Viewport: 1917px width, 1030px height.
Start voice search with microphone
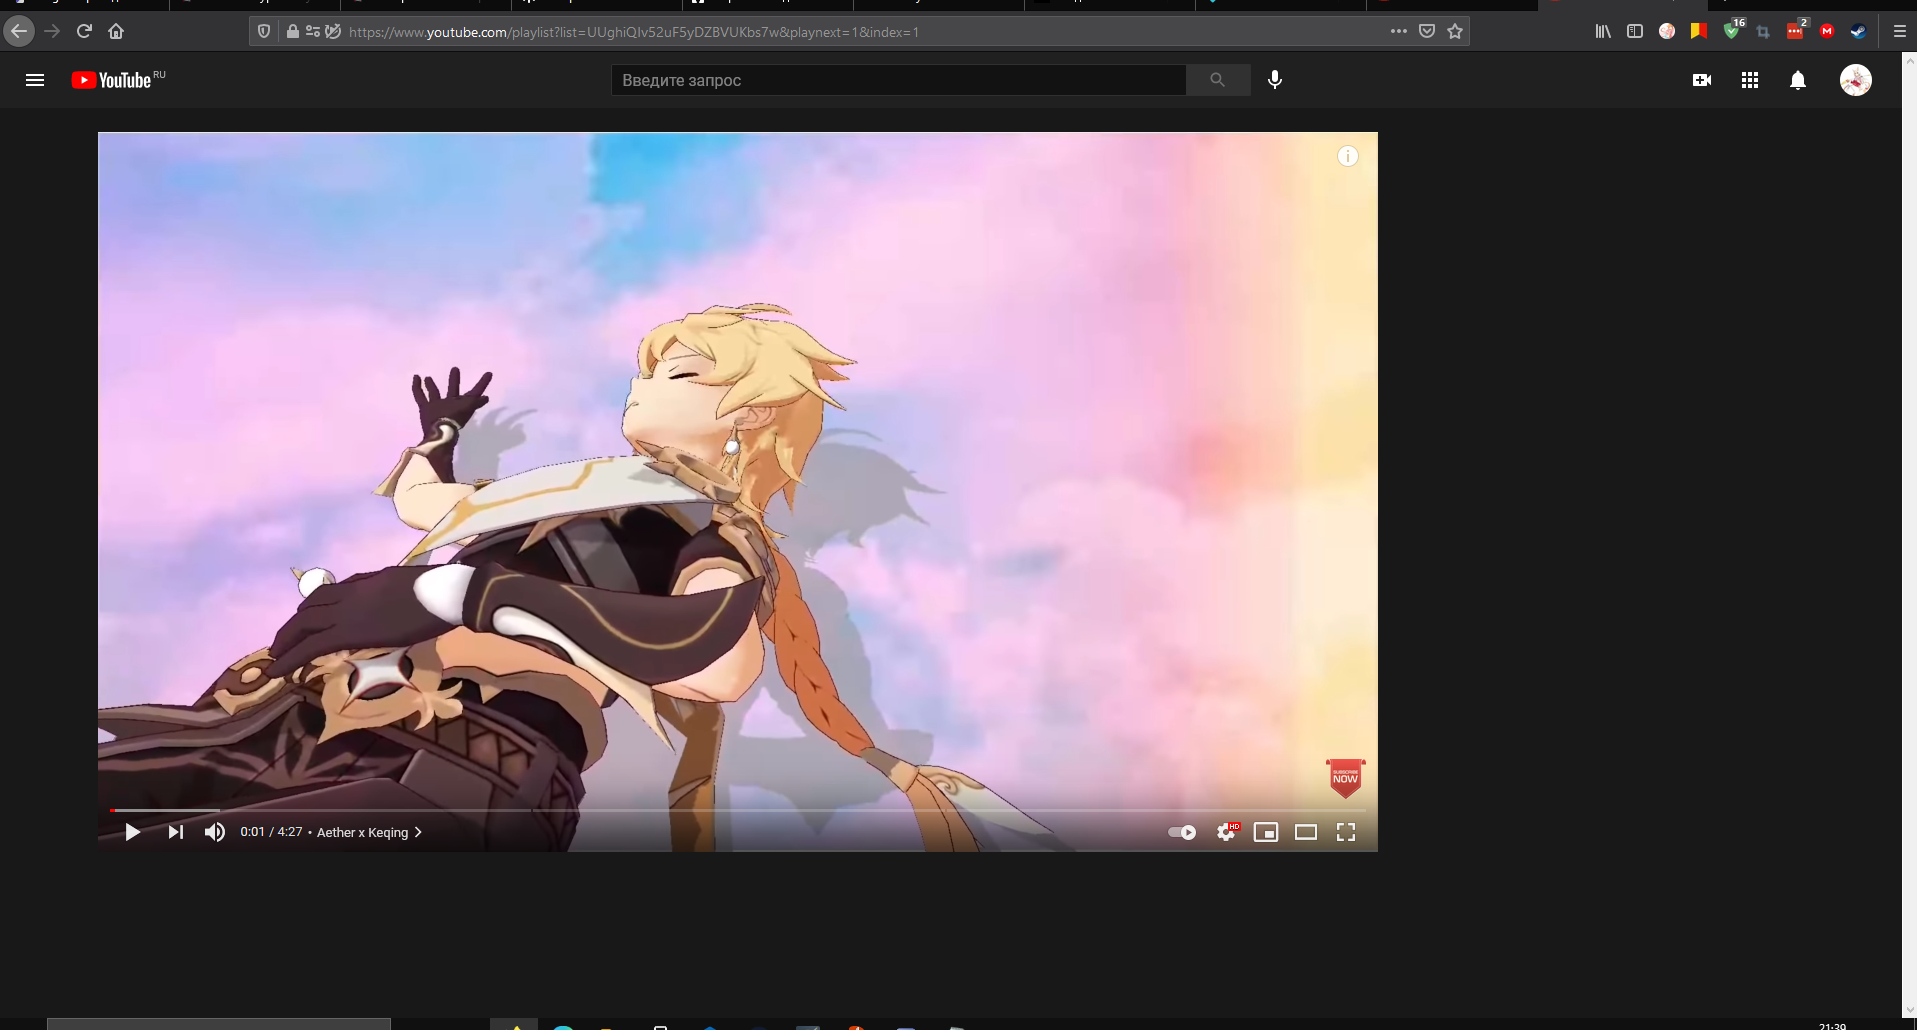click(x=1275, y=80)
